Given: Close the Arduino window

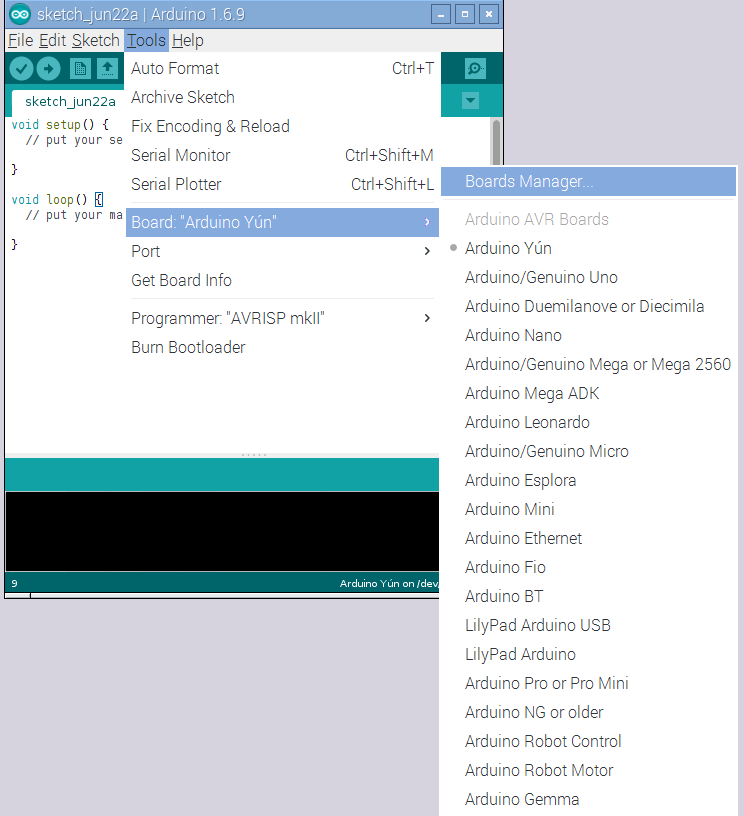Looking at the screenshot, I should (x=489, y=14).
